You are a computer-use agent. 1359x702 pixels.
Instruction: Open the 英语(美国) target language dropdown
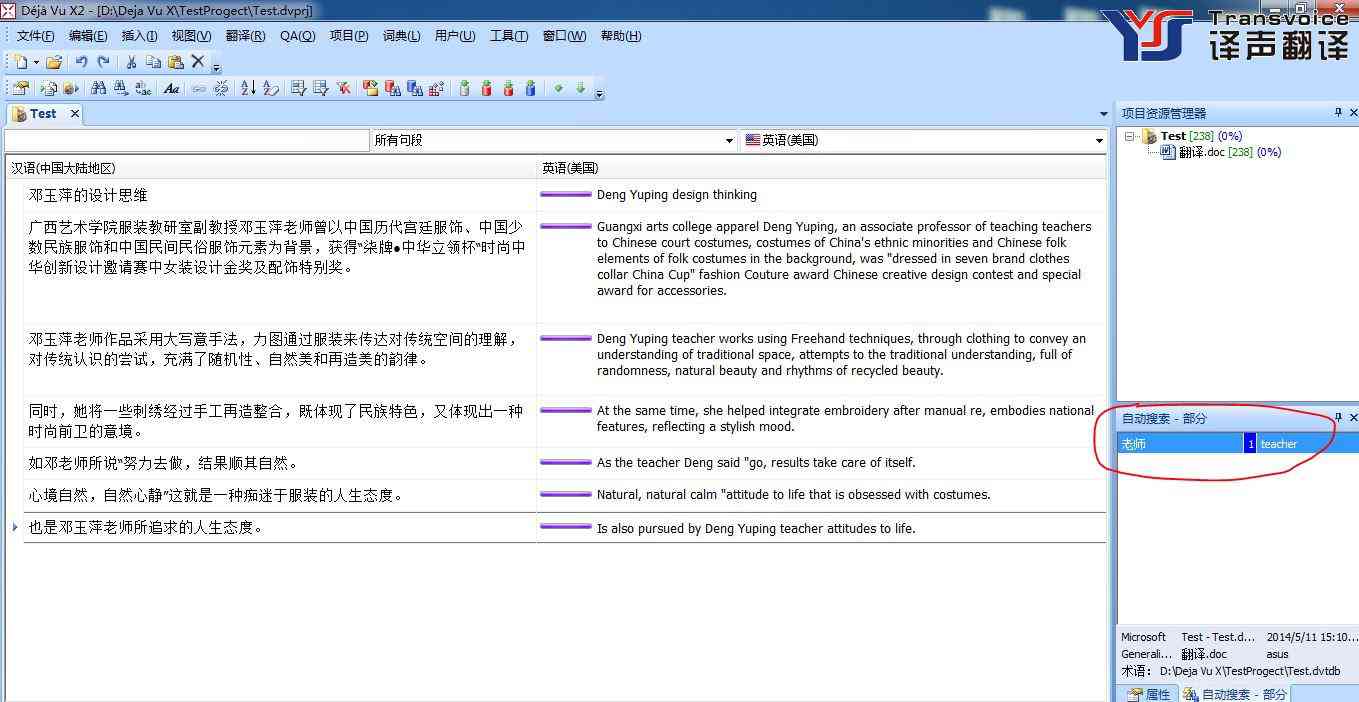coord(924,140)
